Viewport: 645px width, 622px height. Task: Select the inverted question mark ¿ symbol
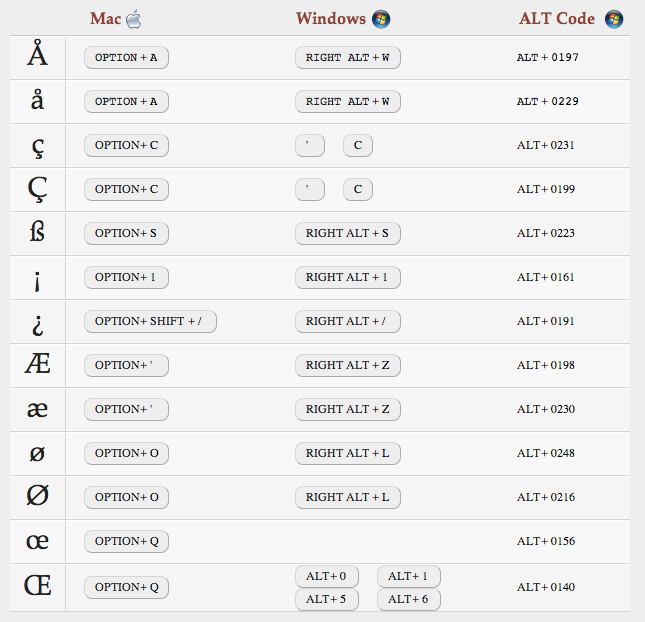pos(37,321)
